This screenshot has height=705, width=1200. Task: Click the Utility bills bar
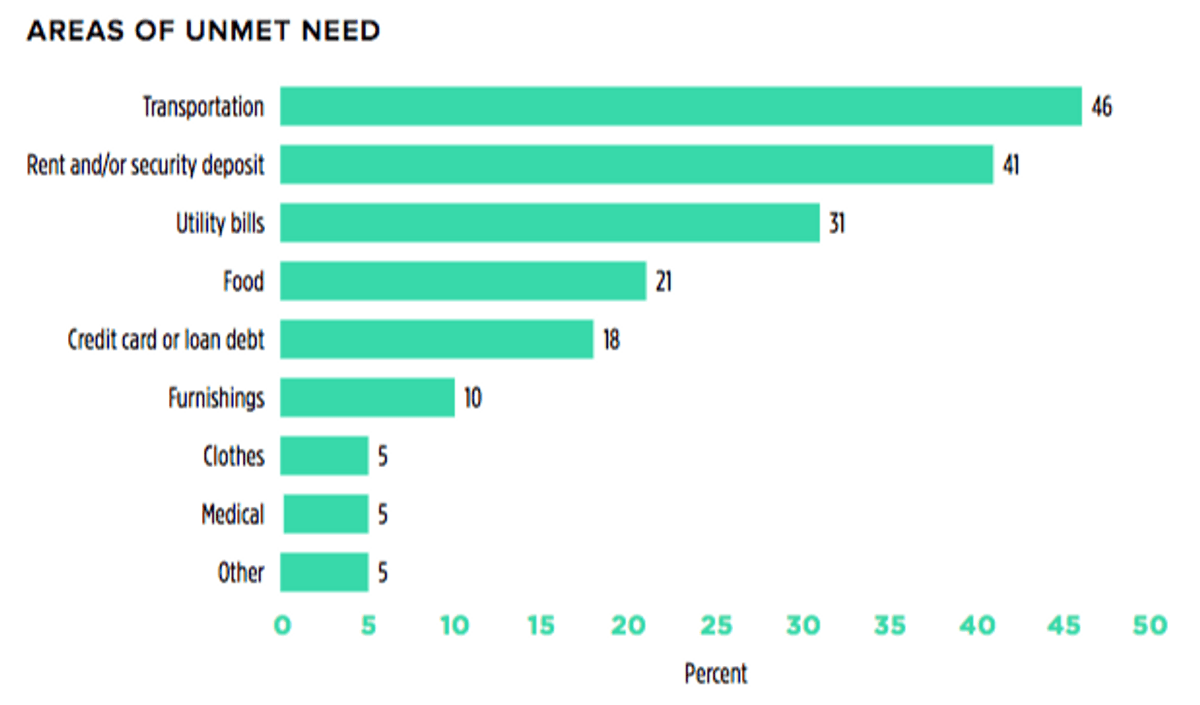coord(549,222)
